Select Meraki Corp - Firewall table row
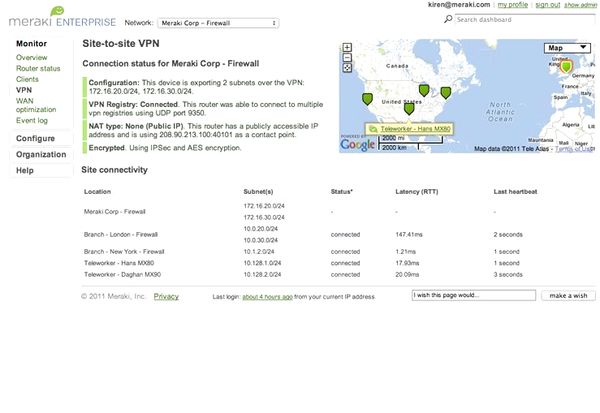Screen dimensions: 600x413 pyautogui.click(x=339, y=211)
